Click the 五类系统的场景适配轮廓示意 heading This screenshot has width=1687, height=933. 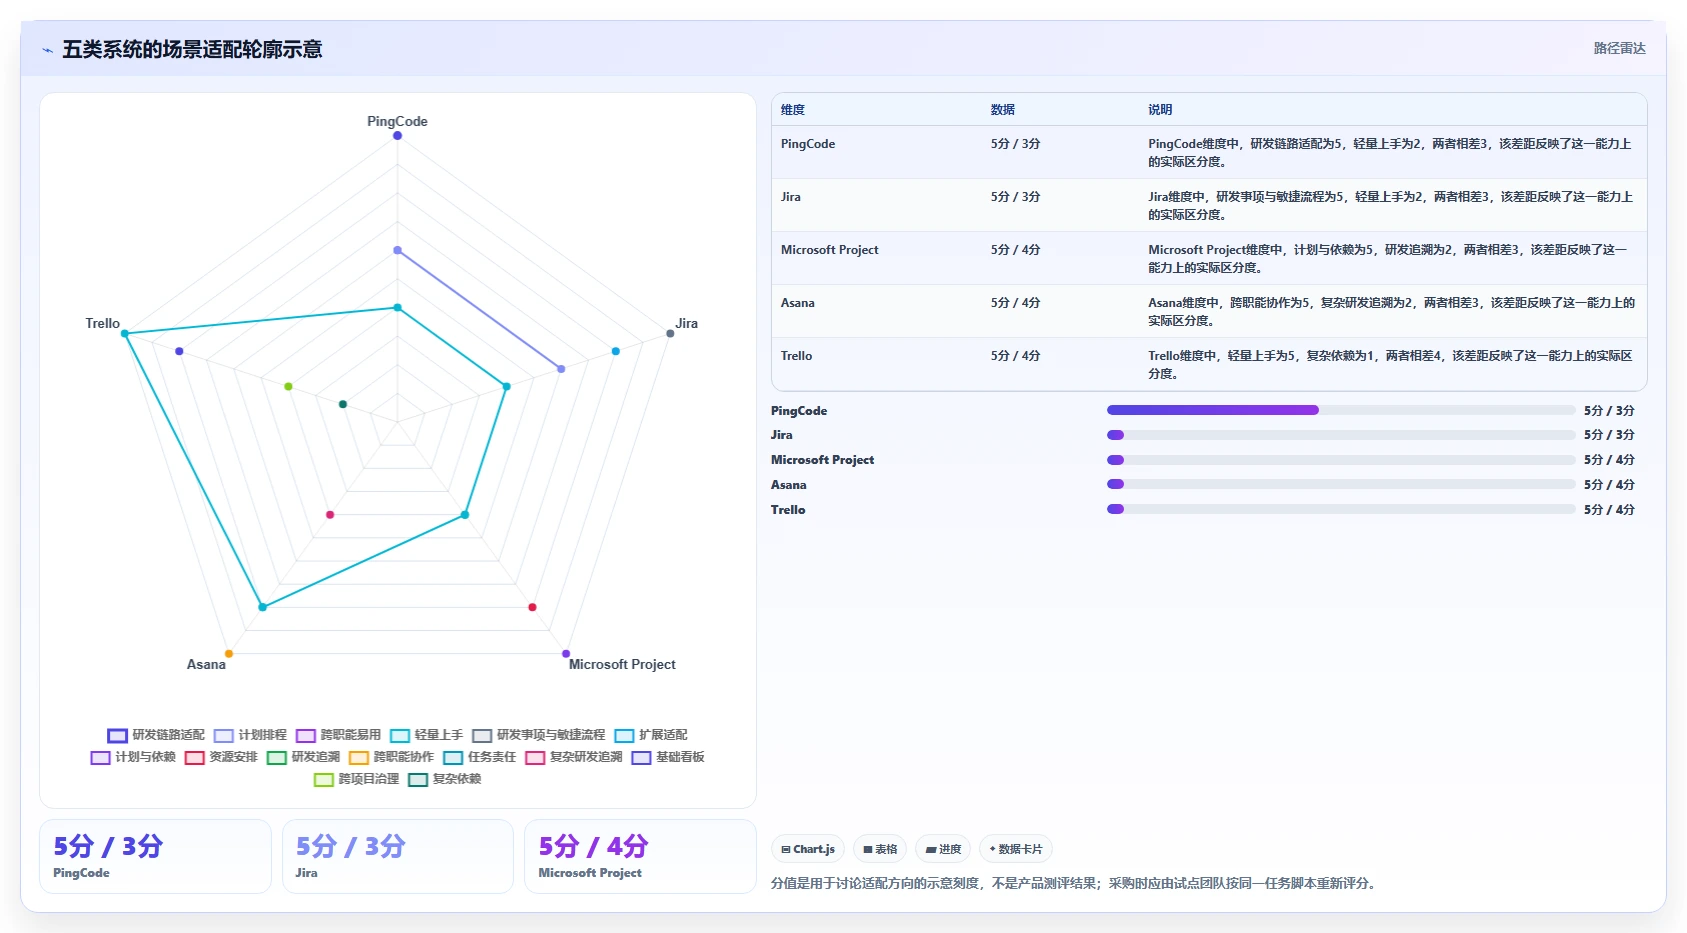(x=192, y=50)
